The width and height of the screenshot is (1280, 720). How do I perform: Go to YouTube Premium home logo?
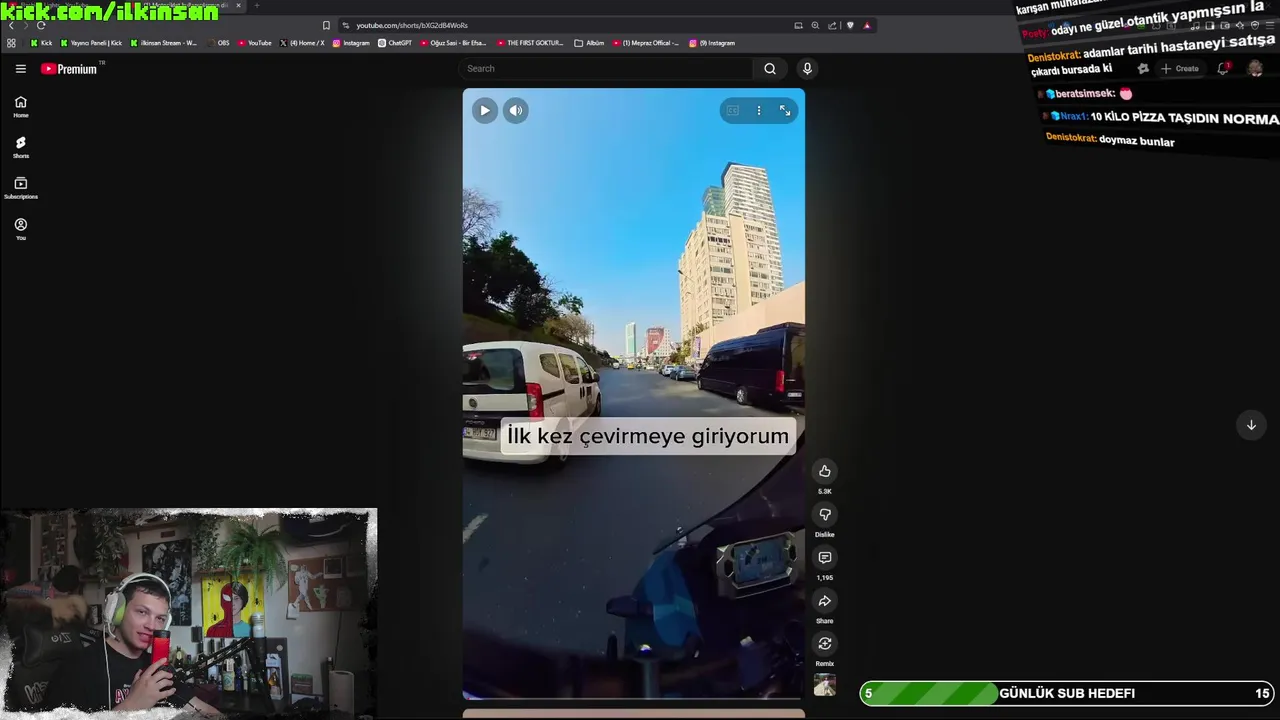point(69,69)
